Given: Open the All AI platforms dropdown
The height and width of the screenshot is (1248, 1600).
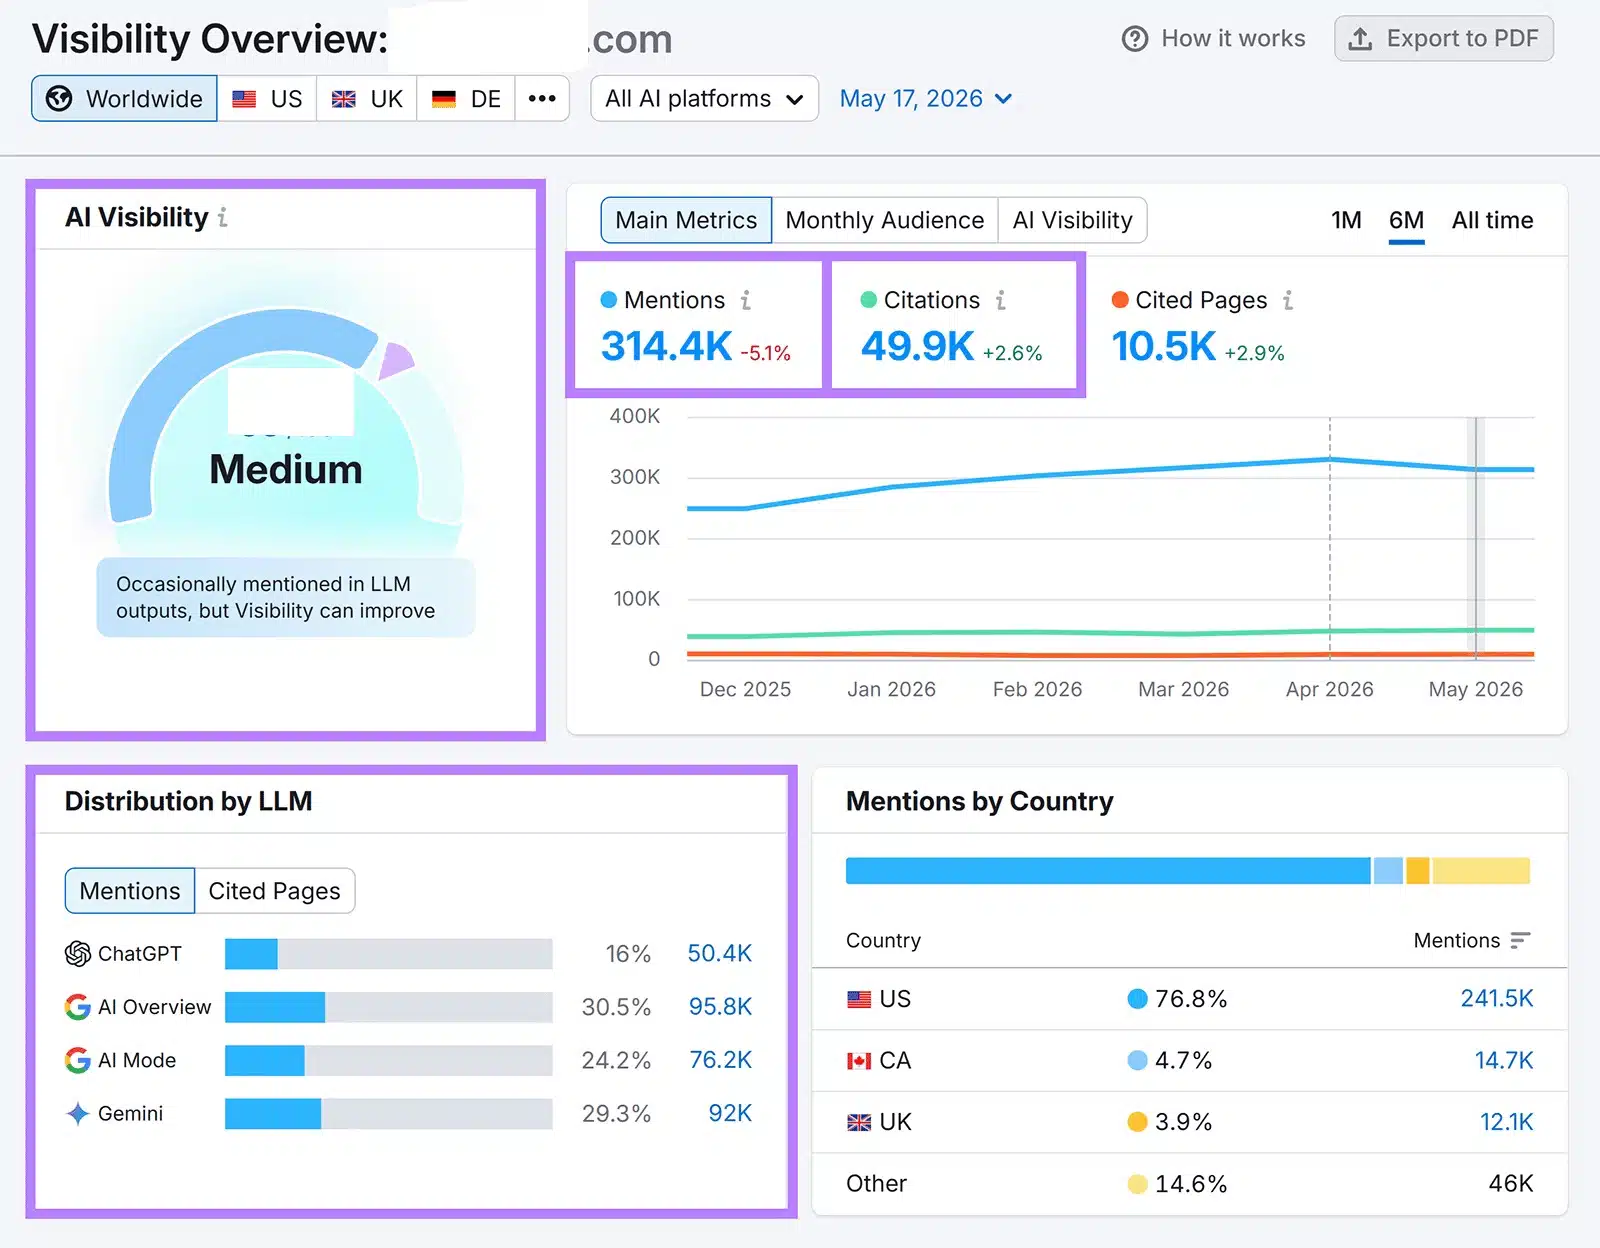Looking at the screenshot, I should click(x=704, y=98).
